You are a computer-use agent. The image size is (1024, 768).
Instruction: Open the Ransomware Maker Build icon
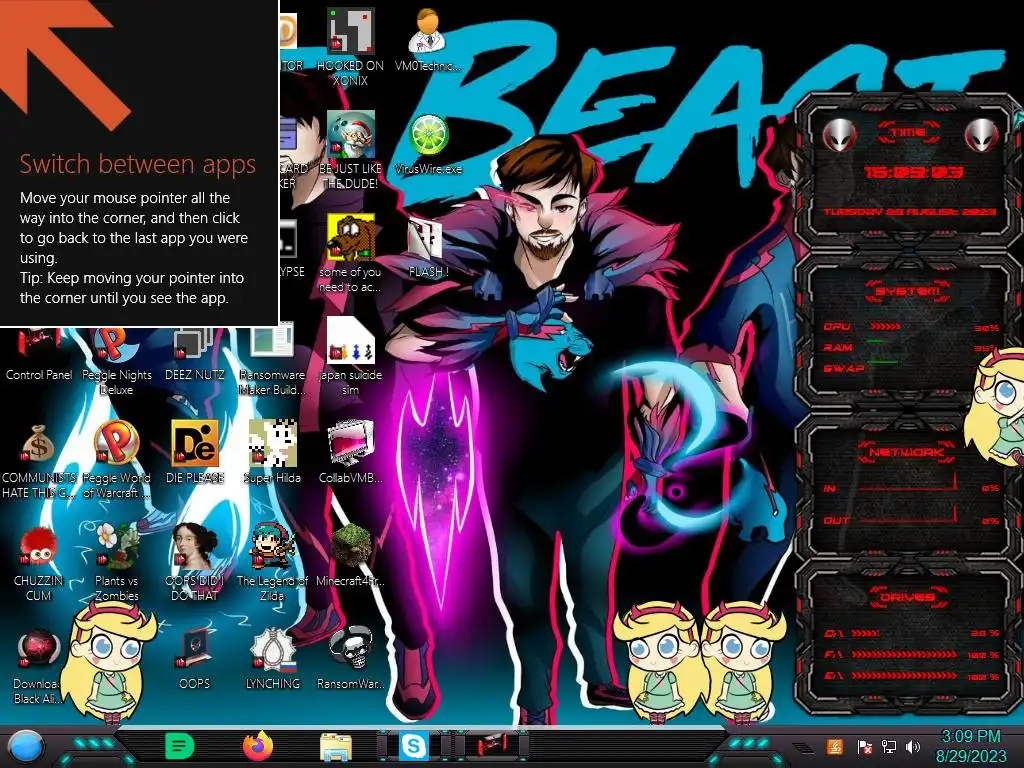coord(272,357)
